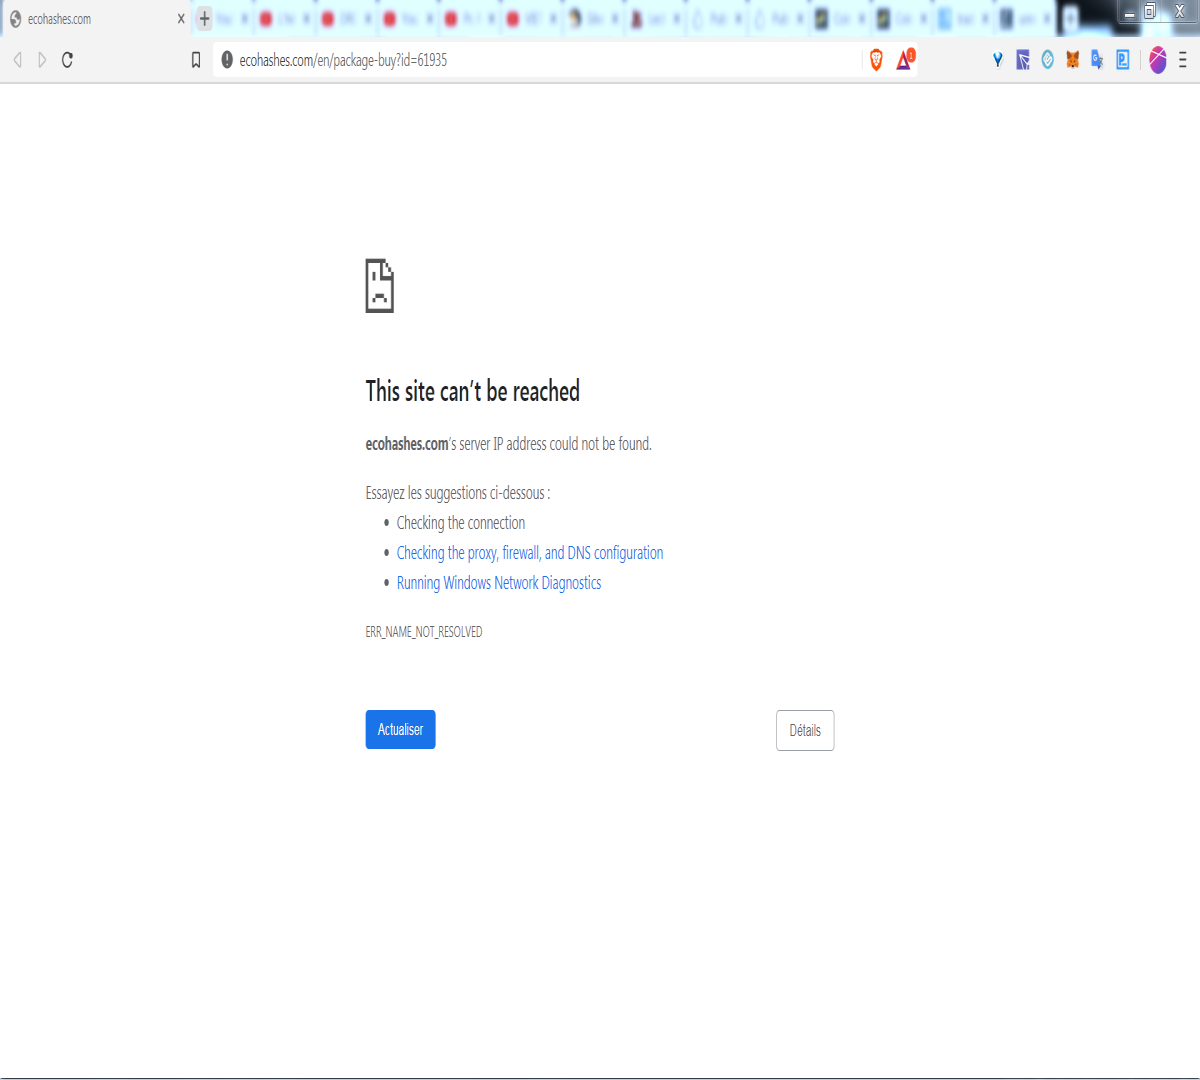The width and height of the screenshot is (1200, 1080).
Task: Click the ERR_NAME_NOT_RESOLVED error code
Action: (x=424, y=632)
